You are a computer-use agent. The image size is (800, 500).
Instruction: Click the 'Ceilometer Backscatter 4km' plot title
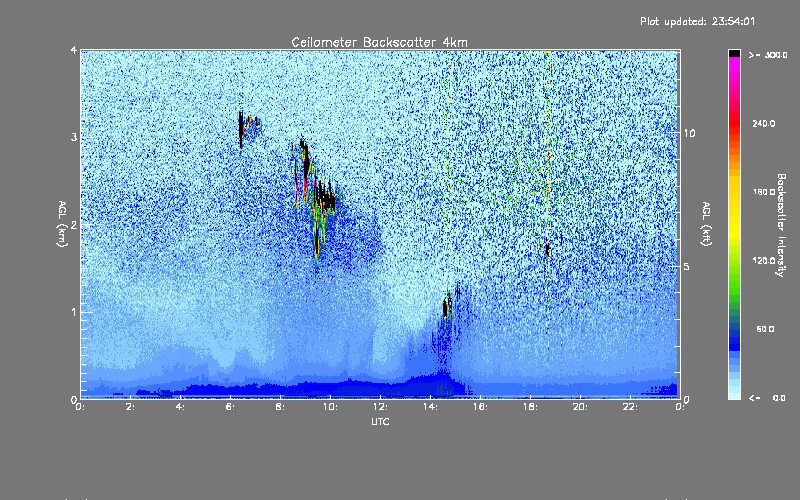(379, 42)
